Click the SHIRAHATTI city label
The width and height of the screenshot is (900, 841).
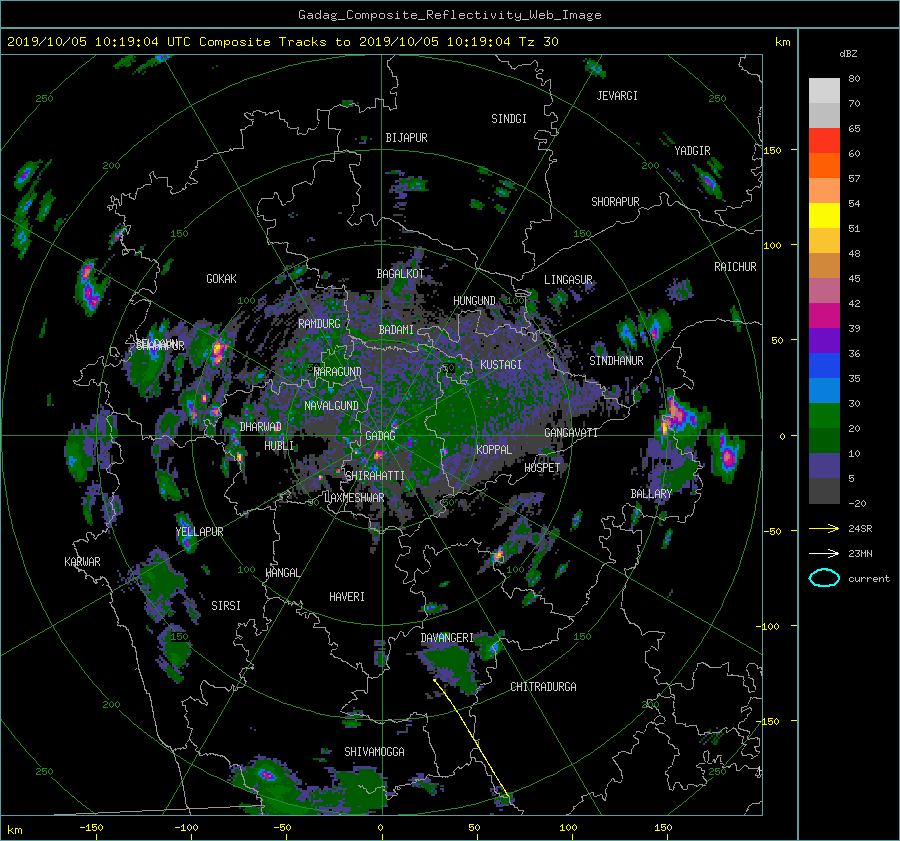click(x=374, y=476)
